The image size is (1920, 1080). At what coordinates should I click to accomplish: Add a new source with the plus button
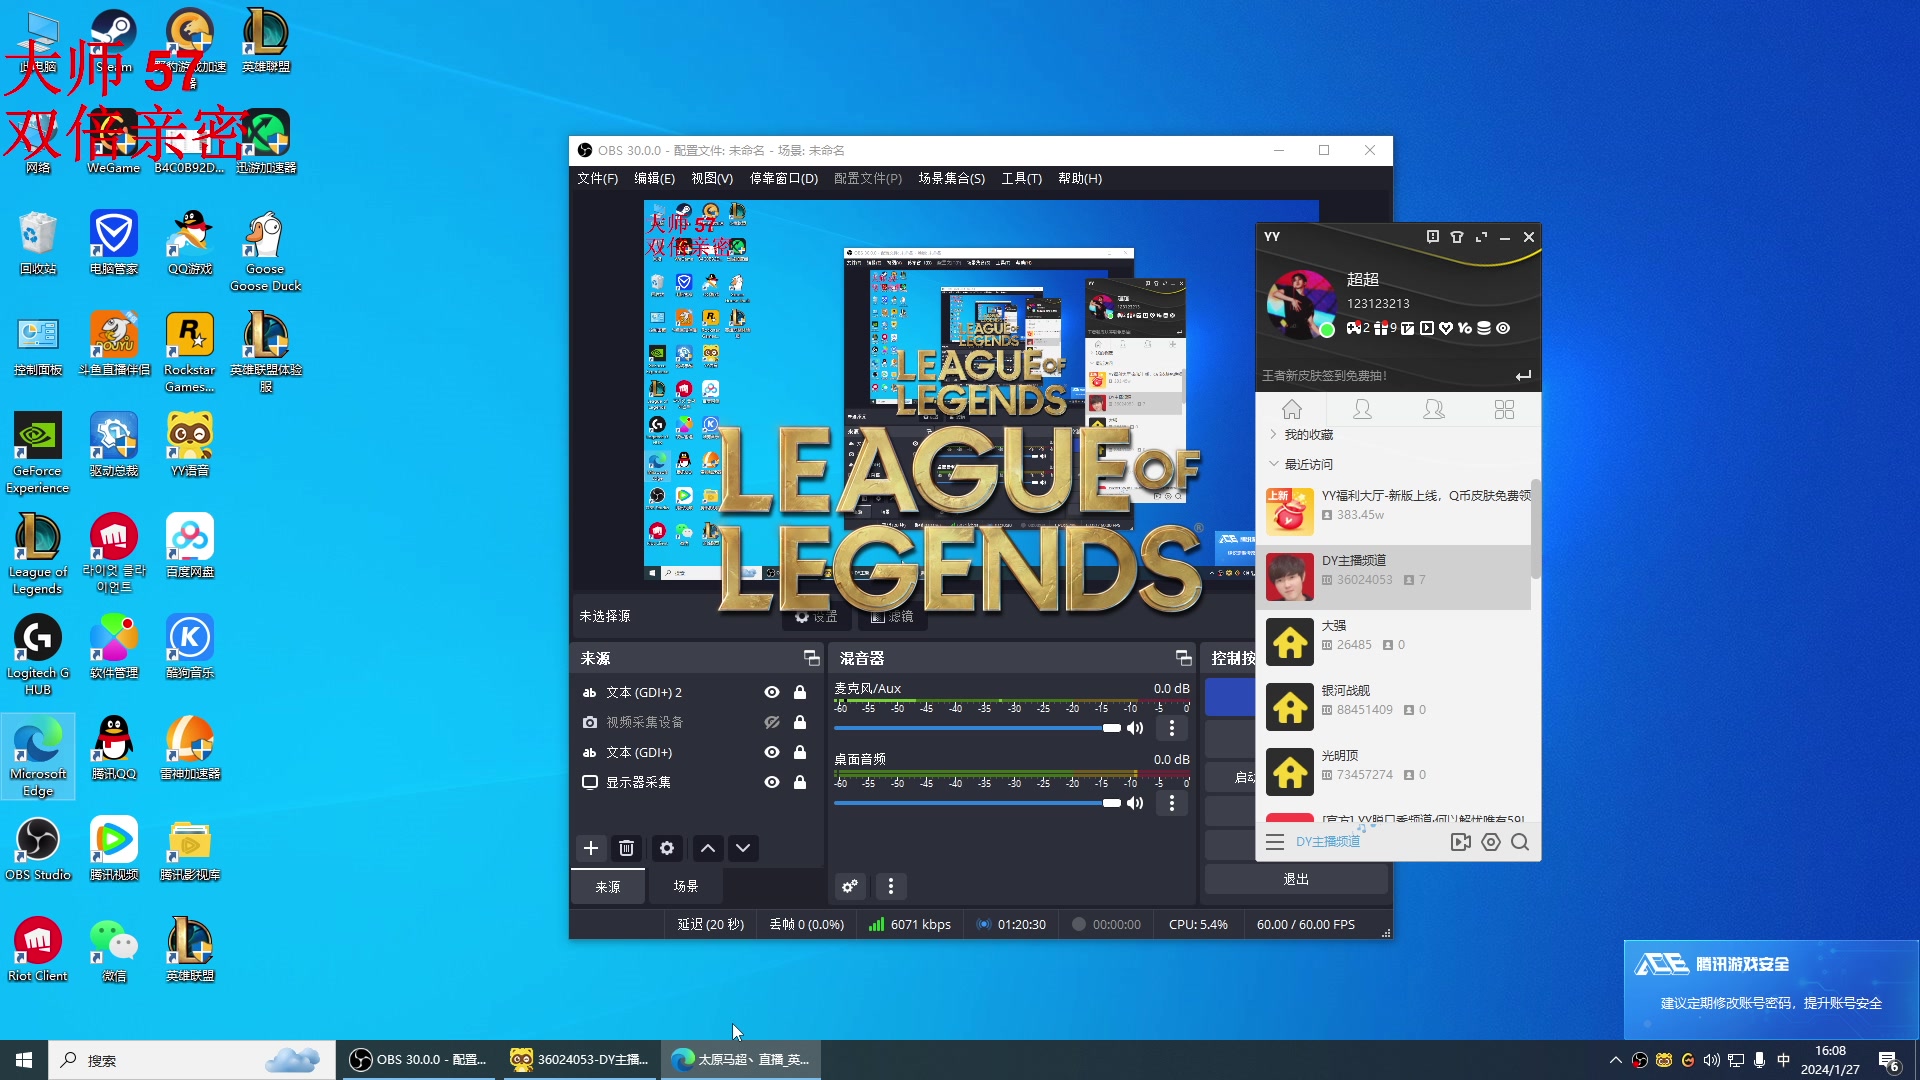pos(591,848)
